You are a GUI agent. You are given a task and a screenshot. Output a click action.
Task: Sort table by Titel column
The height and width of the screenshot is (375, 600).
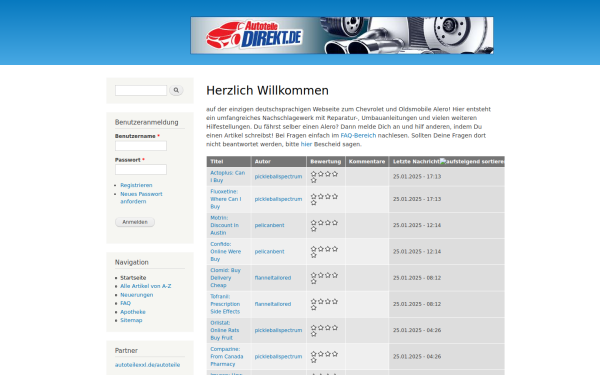click(x=217, y=161)
